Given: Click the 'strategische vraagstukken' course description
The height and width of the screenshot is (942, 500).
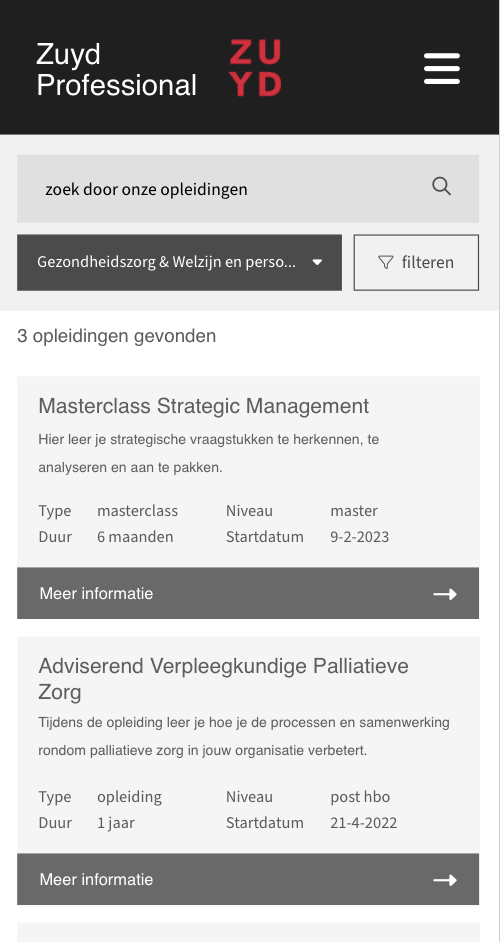Looking at the screenshot, I should pyautogui.click(x=209, y=453).
